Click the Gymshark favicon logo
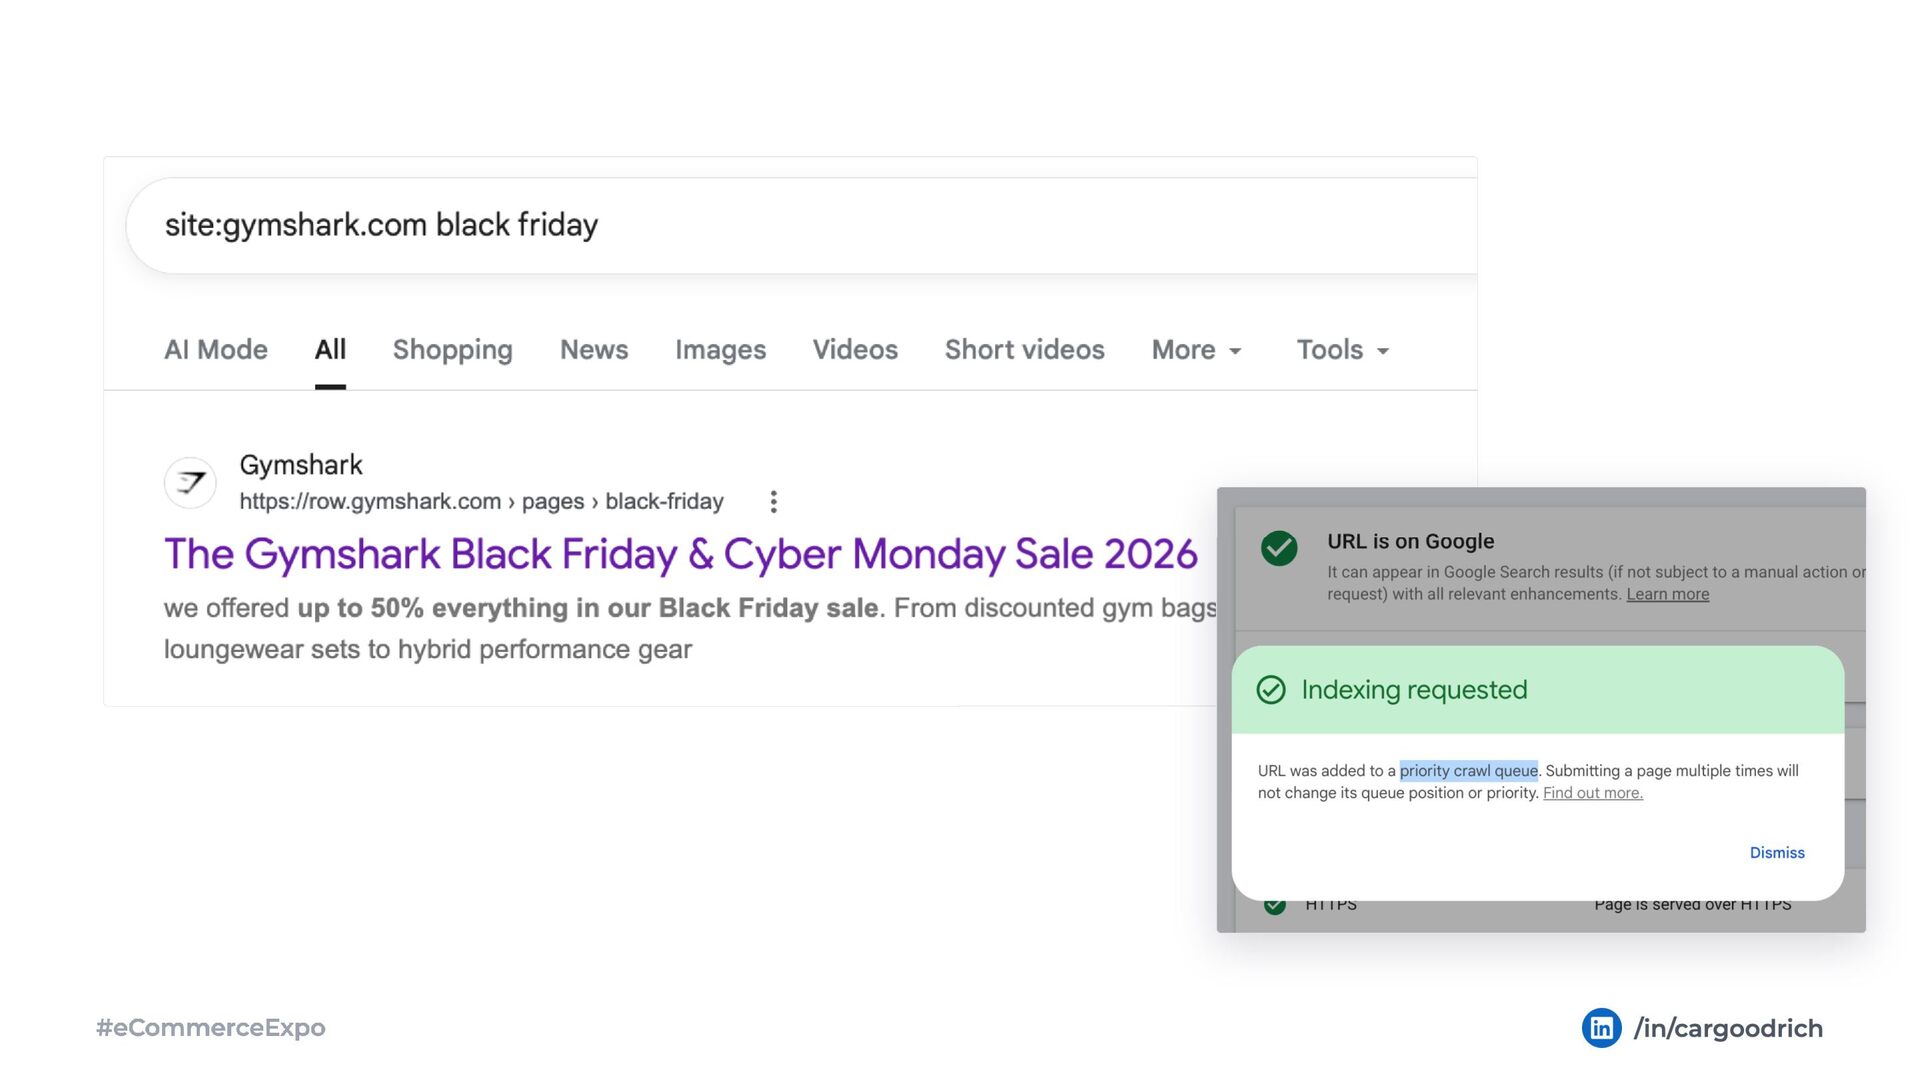 pos(190,483)
